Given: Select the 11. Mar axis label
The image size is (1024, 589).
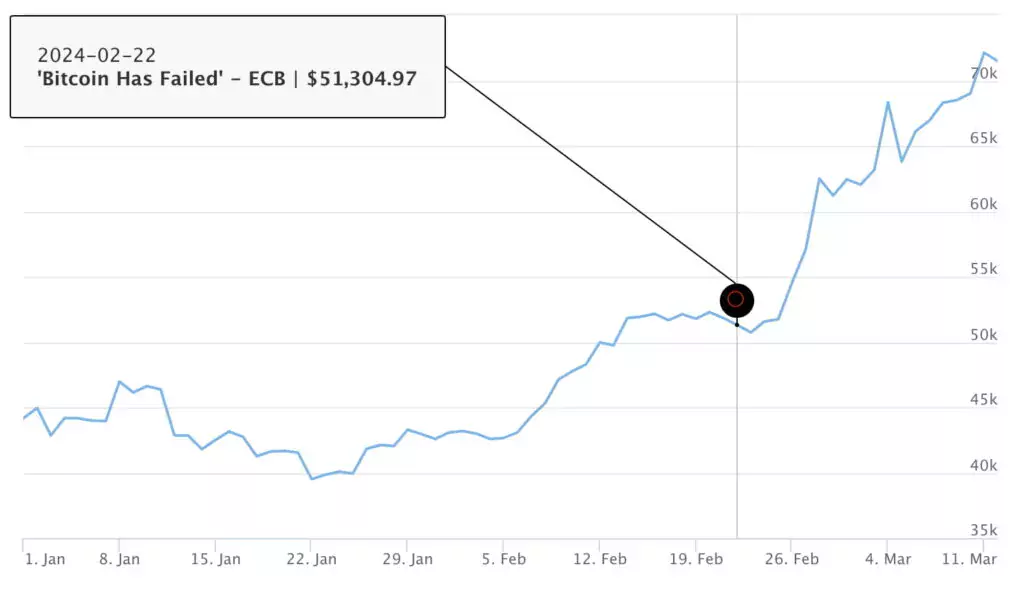Looking at the screenshot, I should coord(969,559).
